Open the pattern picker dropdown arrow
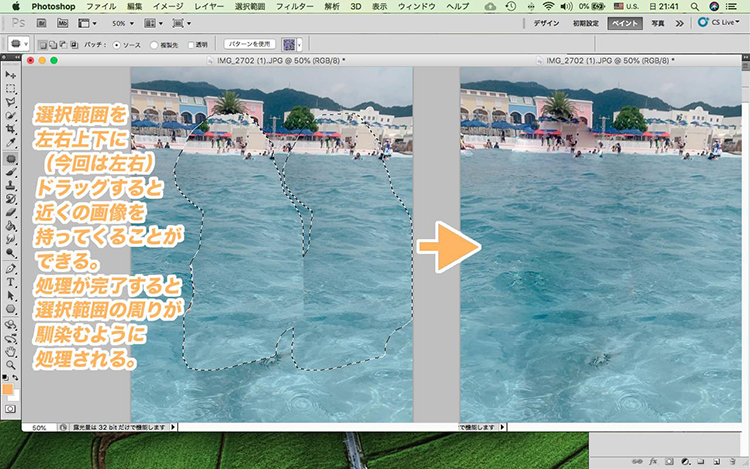 point(299,45)
